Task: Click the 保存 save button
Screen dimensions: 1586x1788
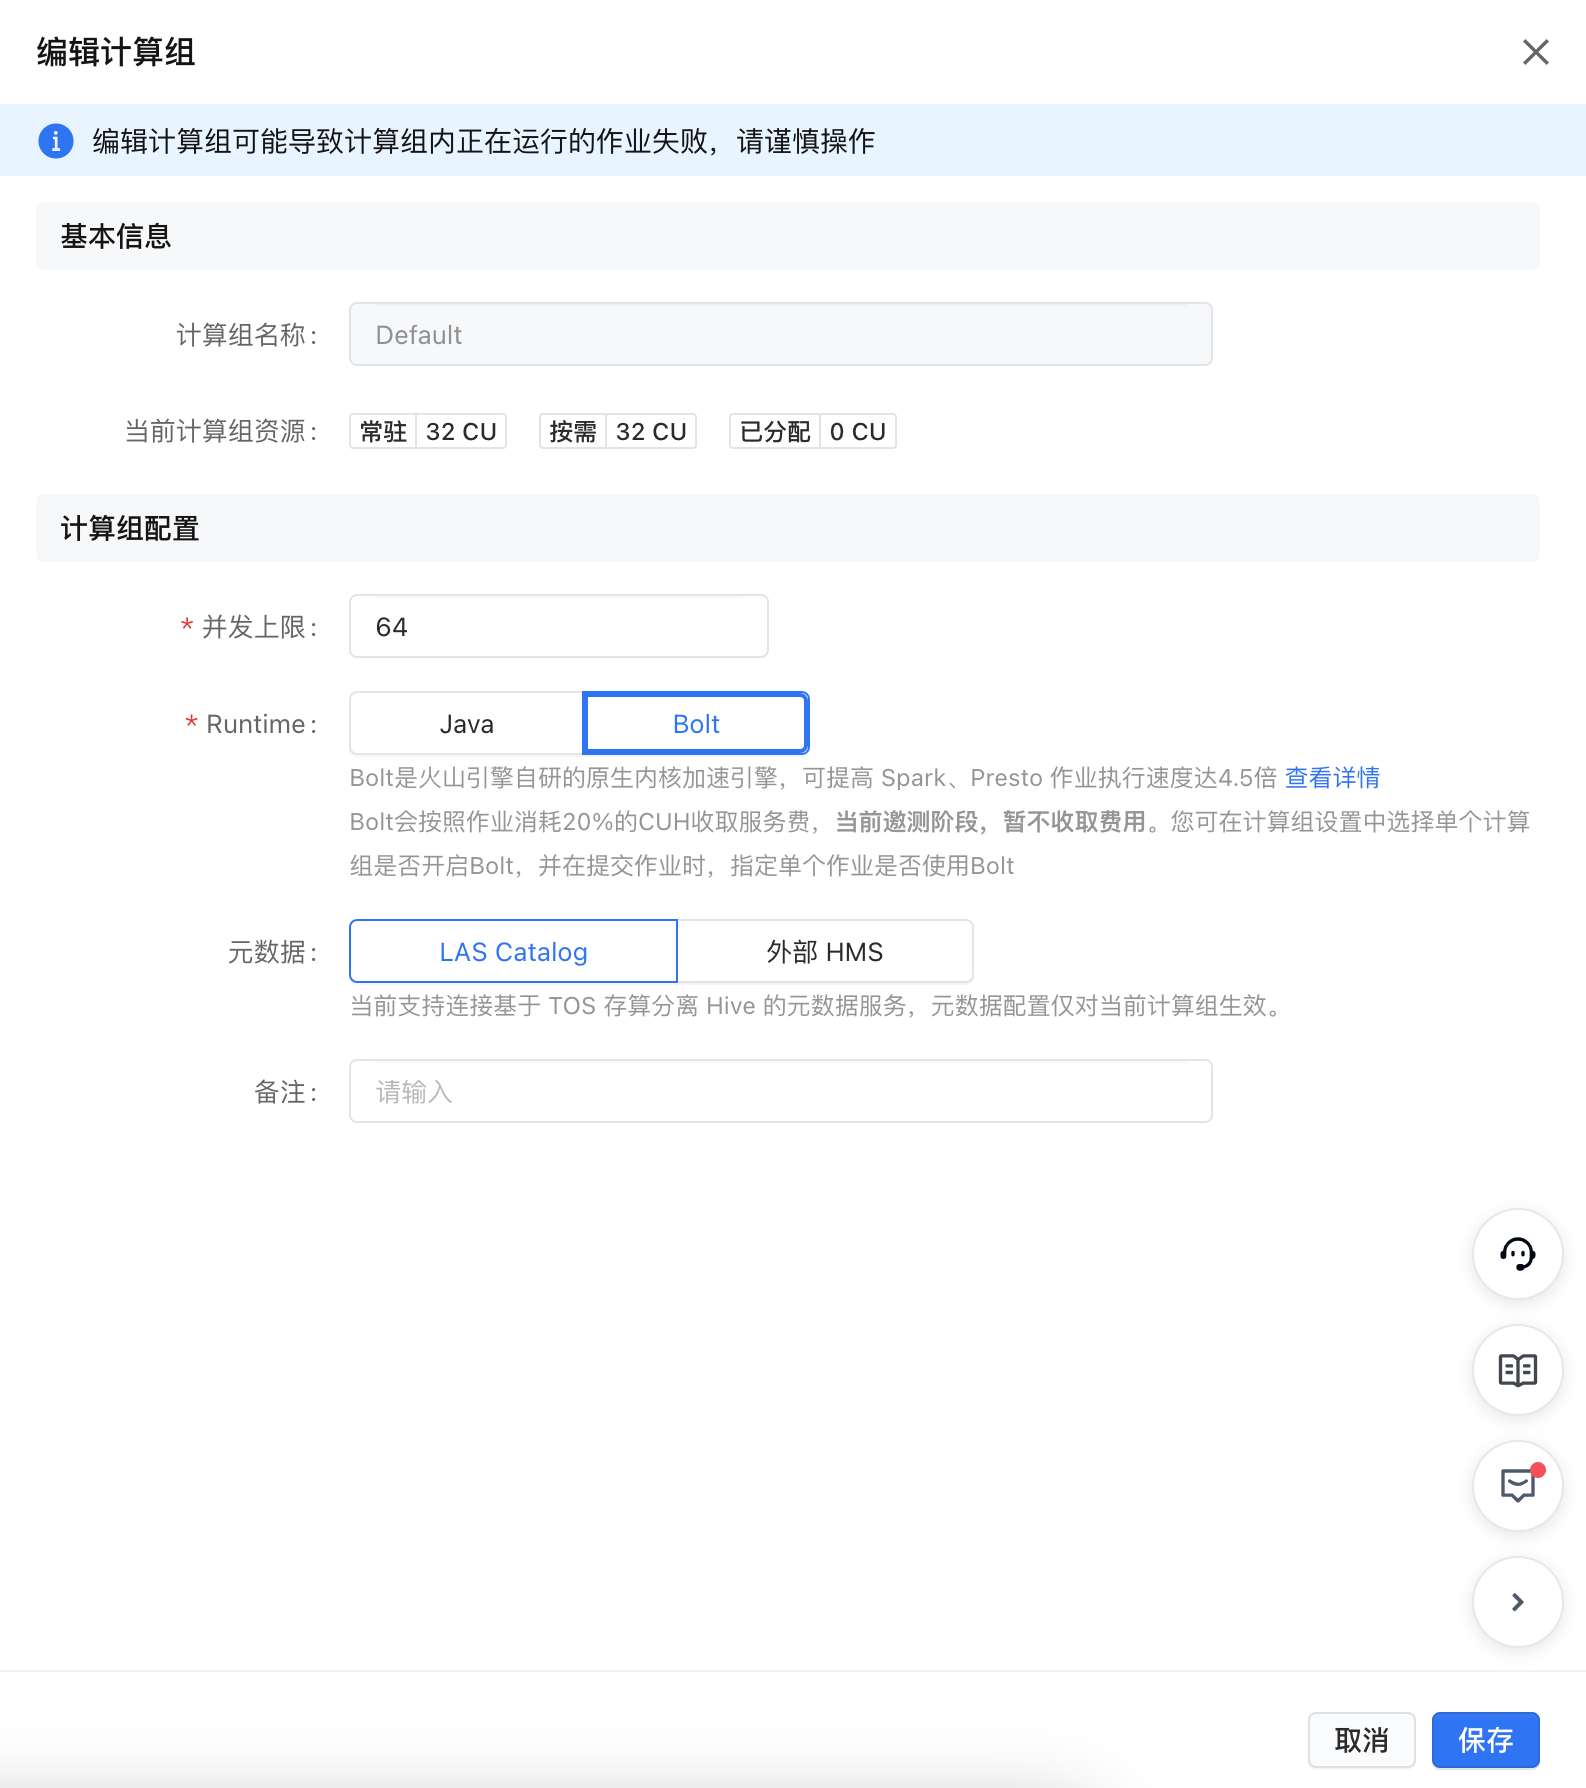Action: pyautogui.click(x=1485, y=1740)
